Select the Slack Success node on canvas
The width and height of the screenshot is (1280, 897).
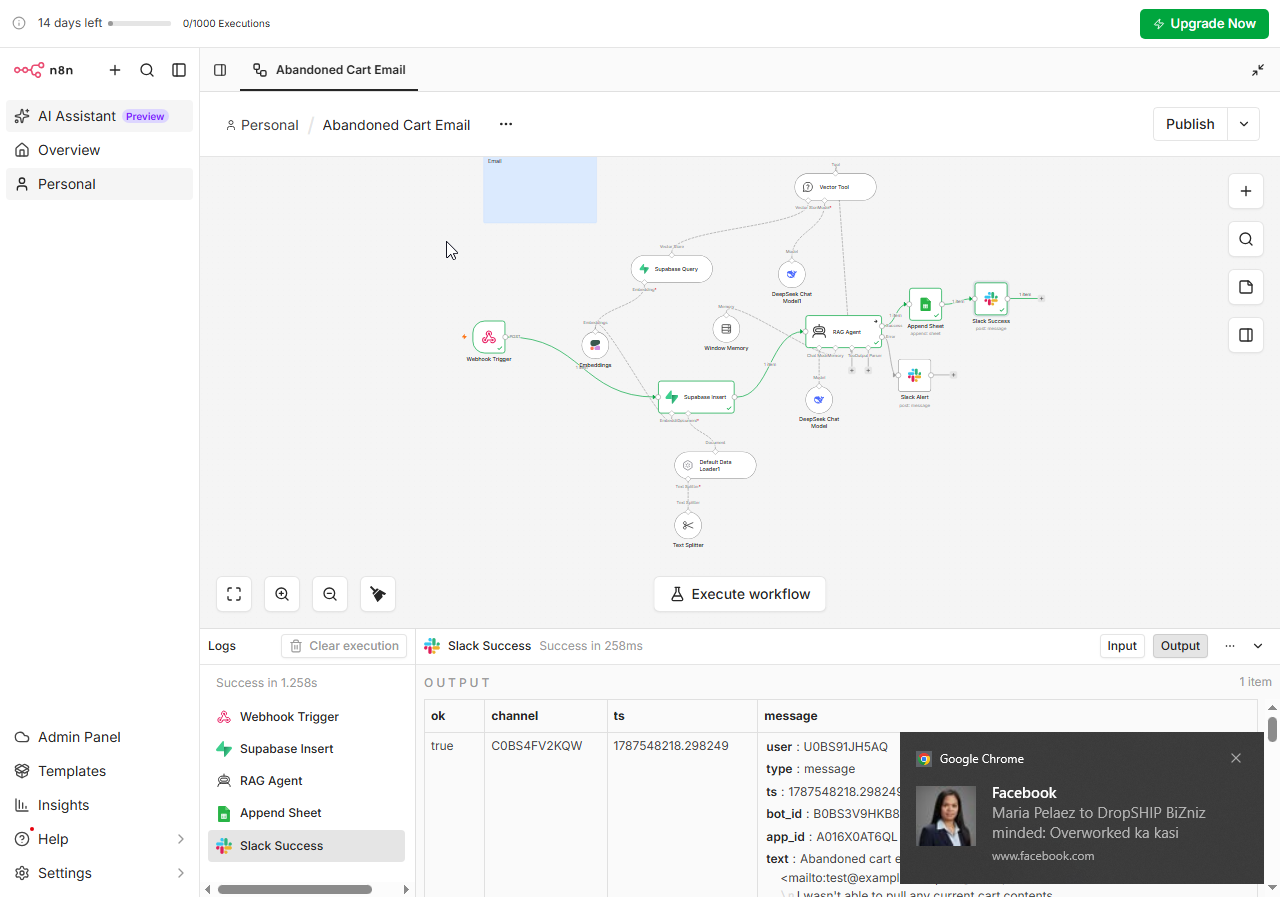991,298
